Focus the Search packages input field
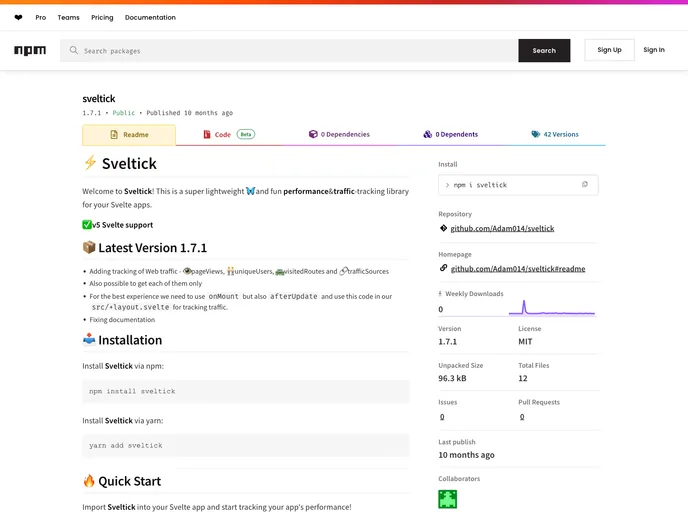This screenshot has width=688, height=512. tap(289, 50)
